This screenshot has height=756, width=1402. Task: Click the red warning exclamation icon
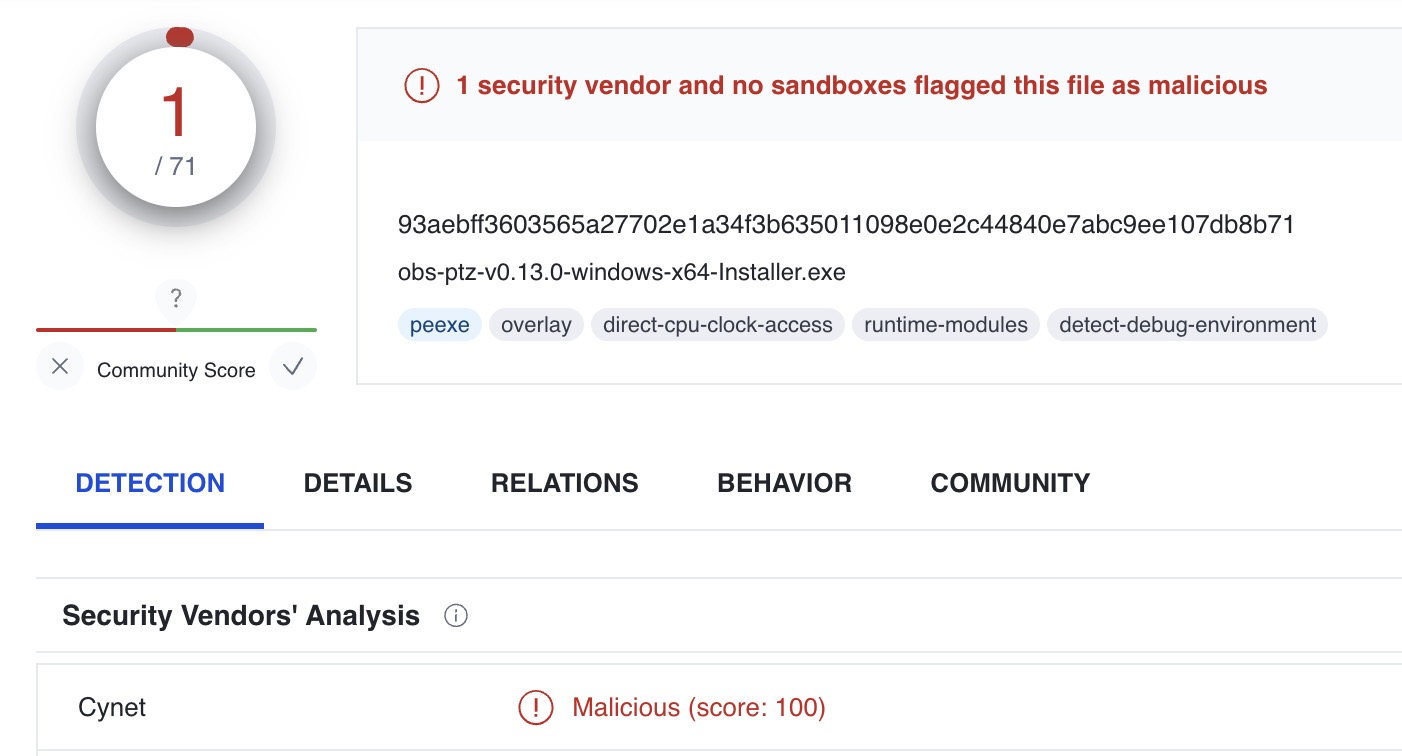click(421, 85)
